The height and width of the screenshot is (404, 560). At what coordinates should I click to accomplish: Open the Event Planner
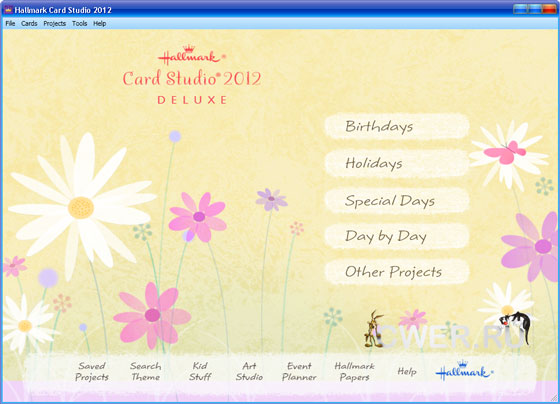[x=299, y=371]
